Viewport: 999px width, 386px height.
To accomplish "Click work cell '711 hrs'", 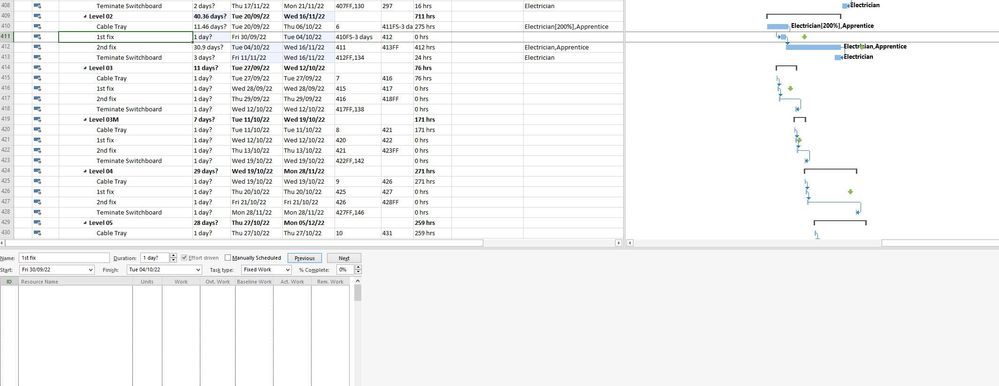I will [x=432, y=16].
